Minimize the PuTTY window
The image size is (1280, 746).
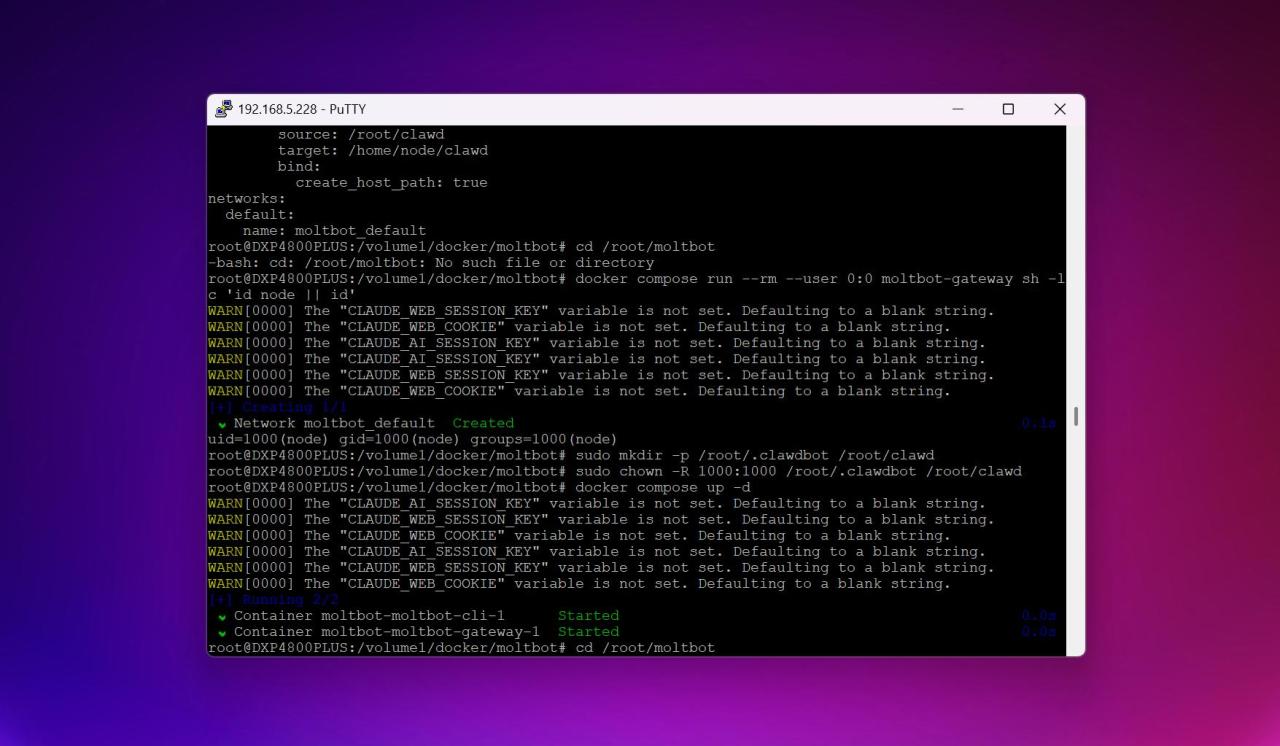tap(958, 109)
